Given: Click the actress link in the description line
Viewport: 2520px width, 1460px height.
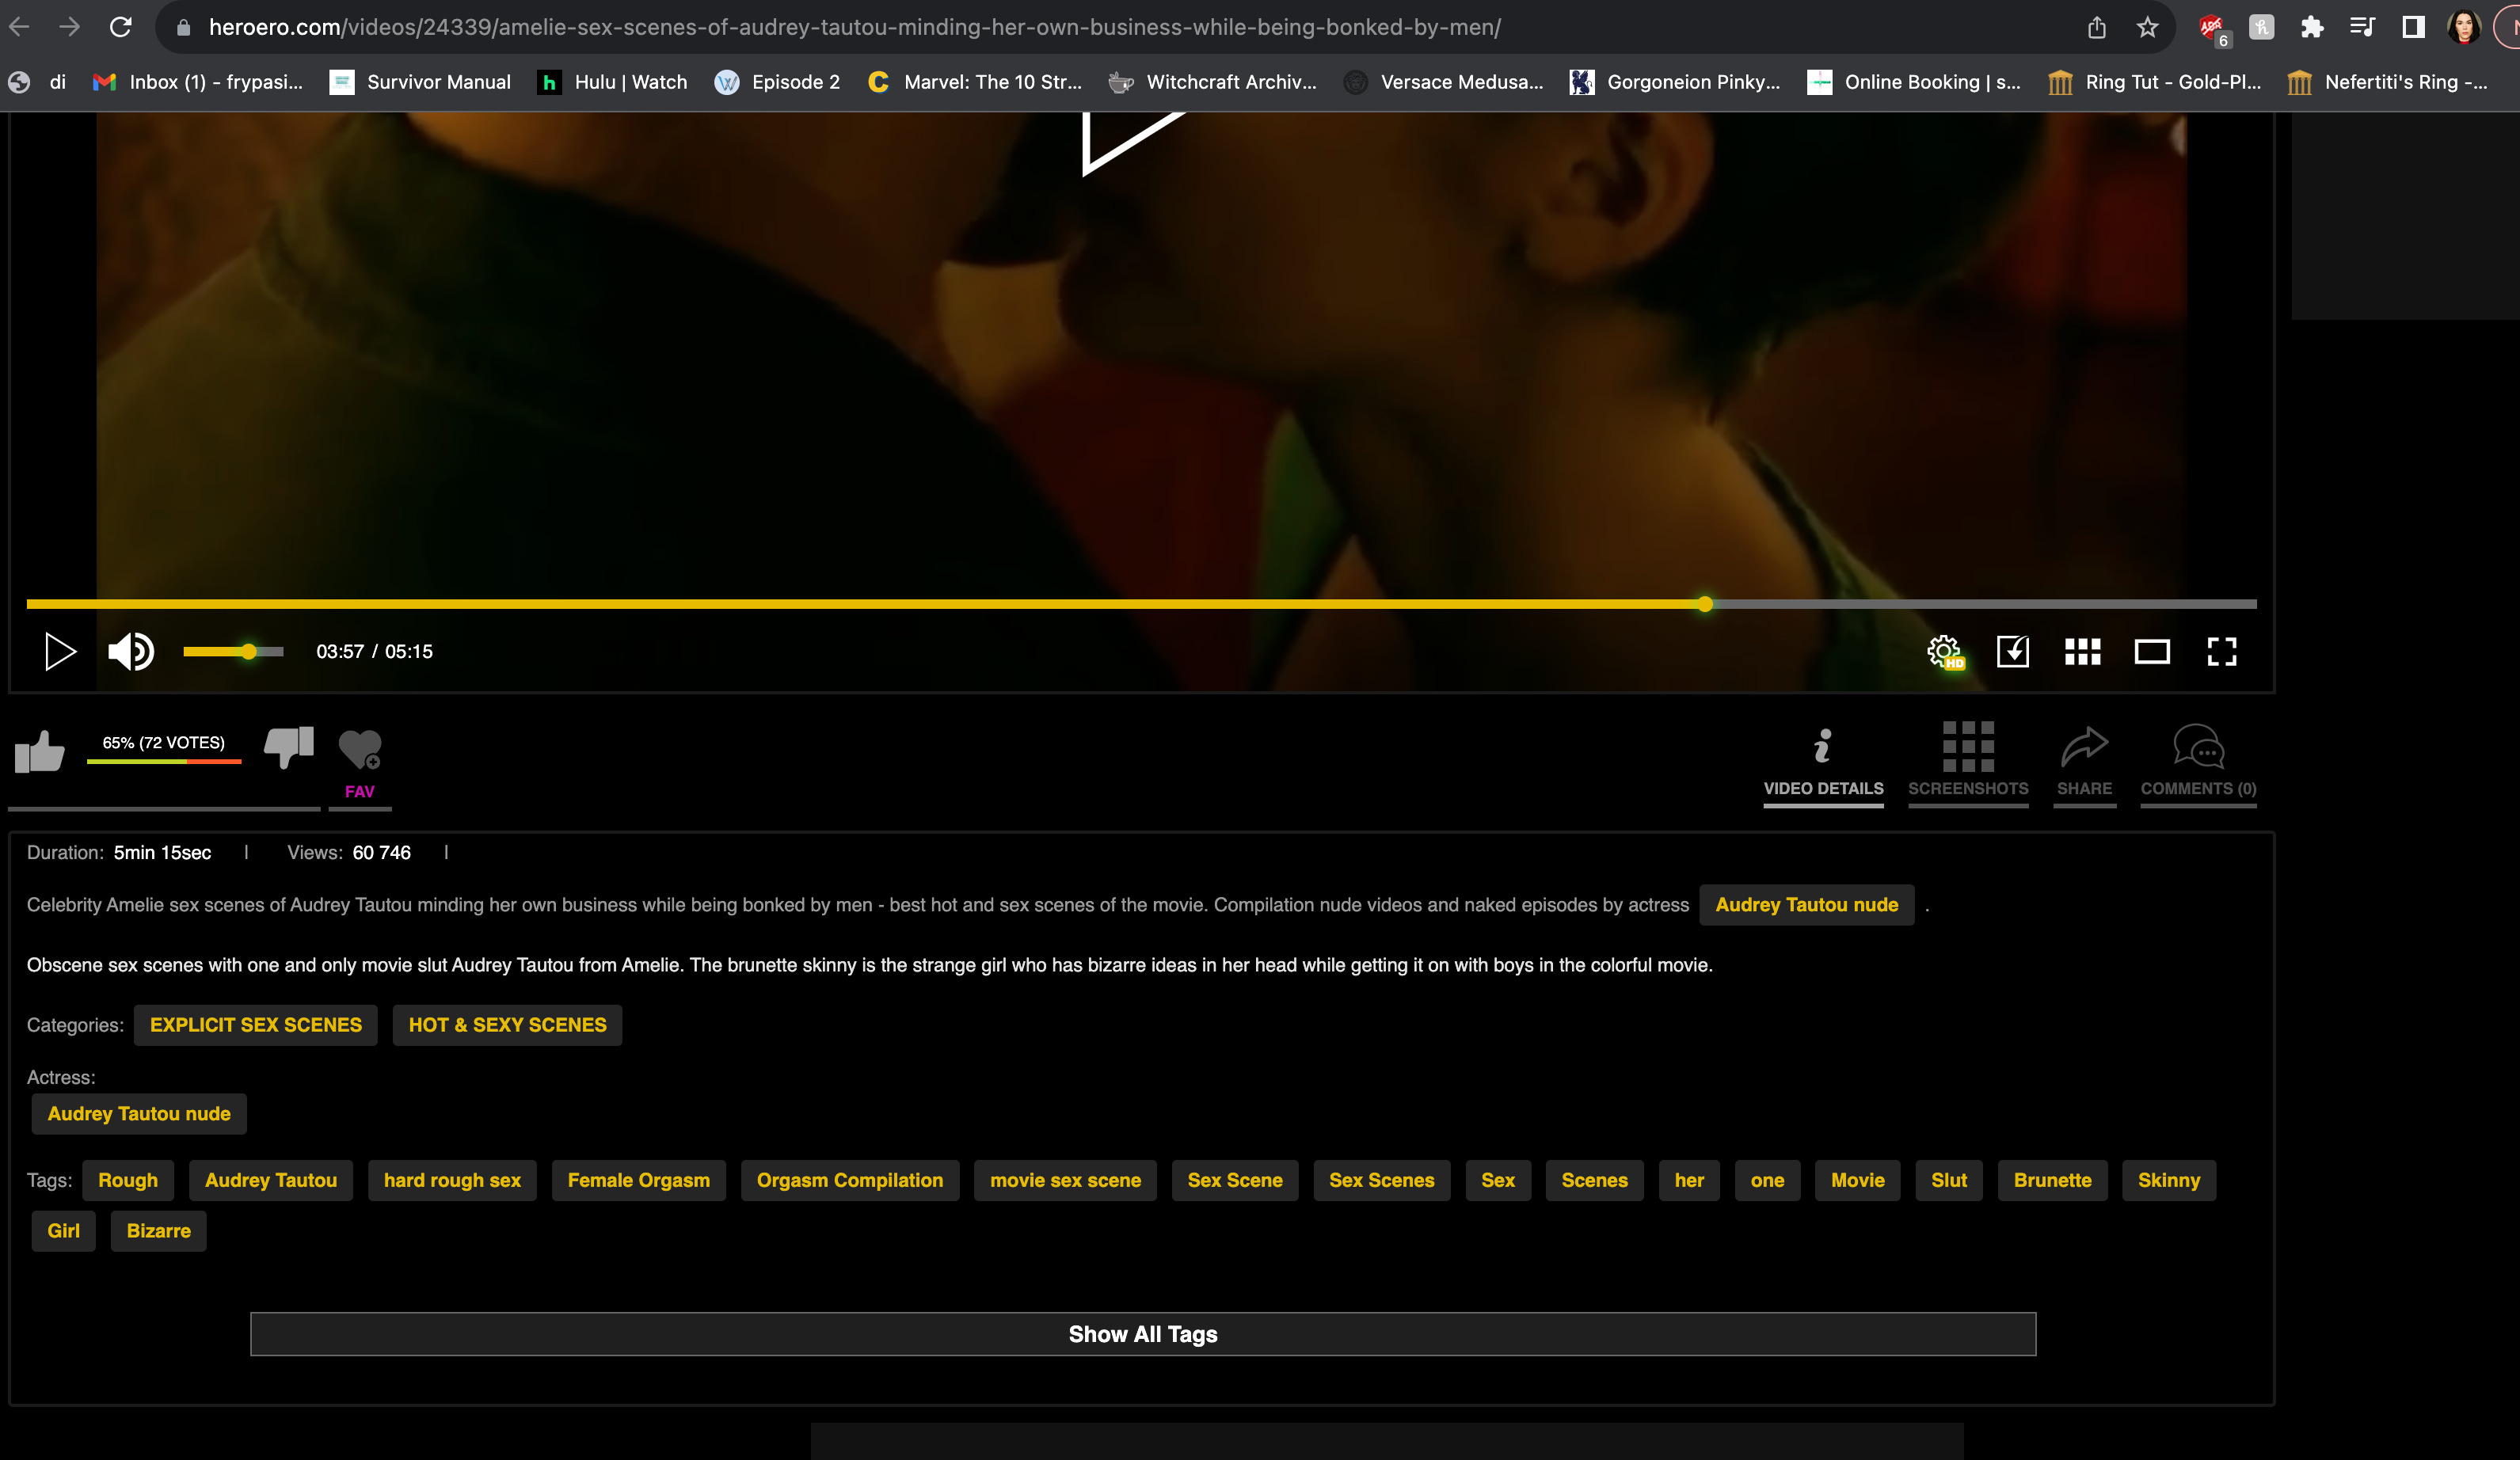Looking at the screenshot, I should 1806,905.
